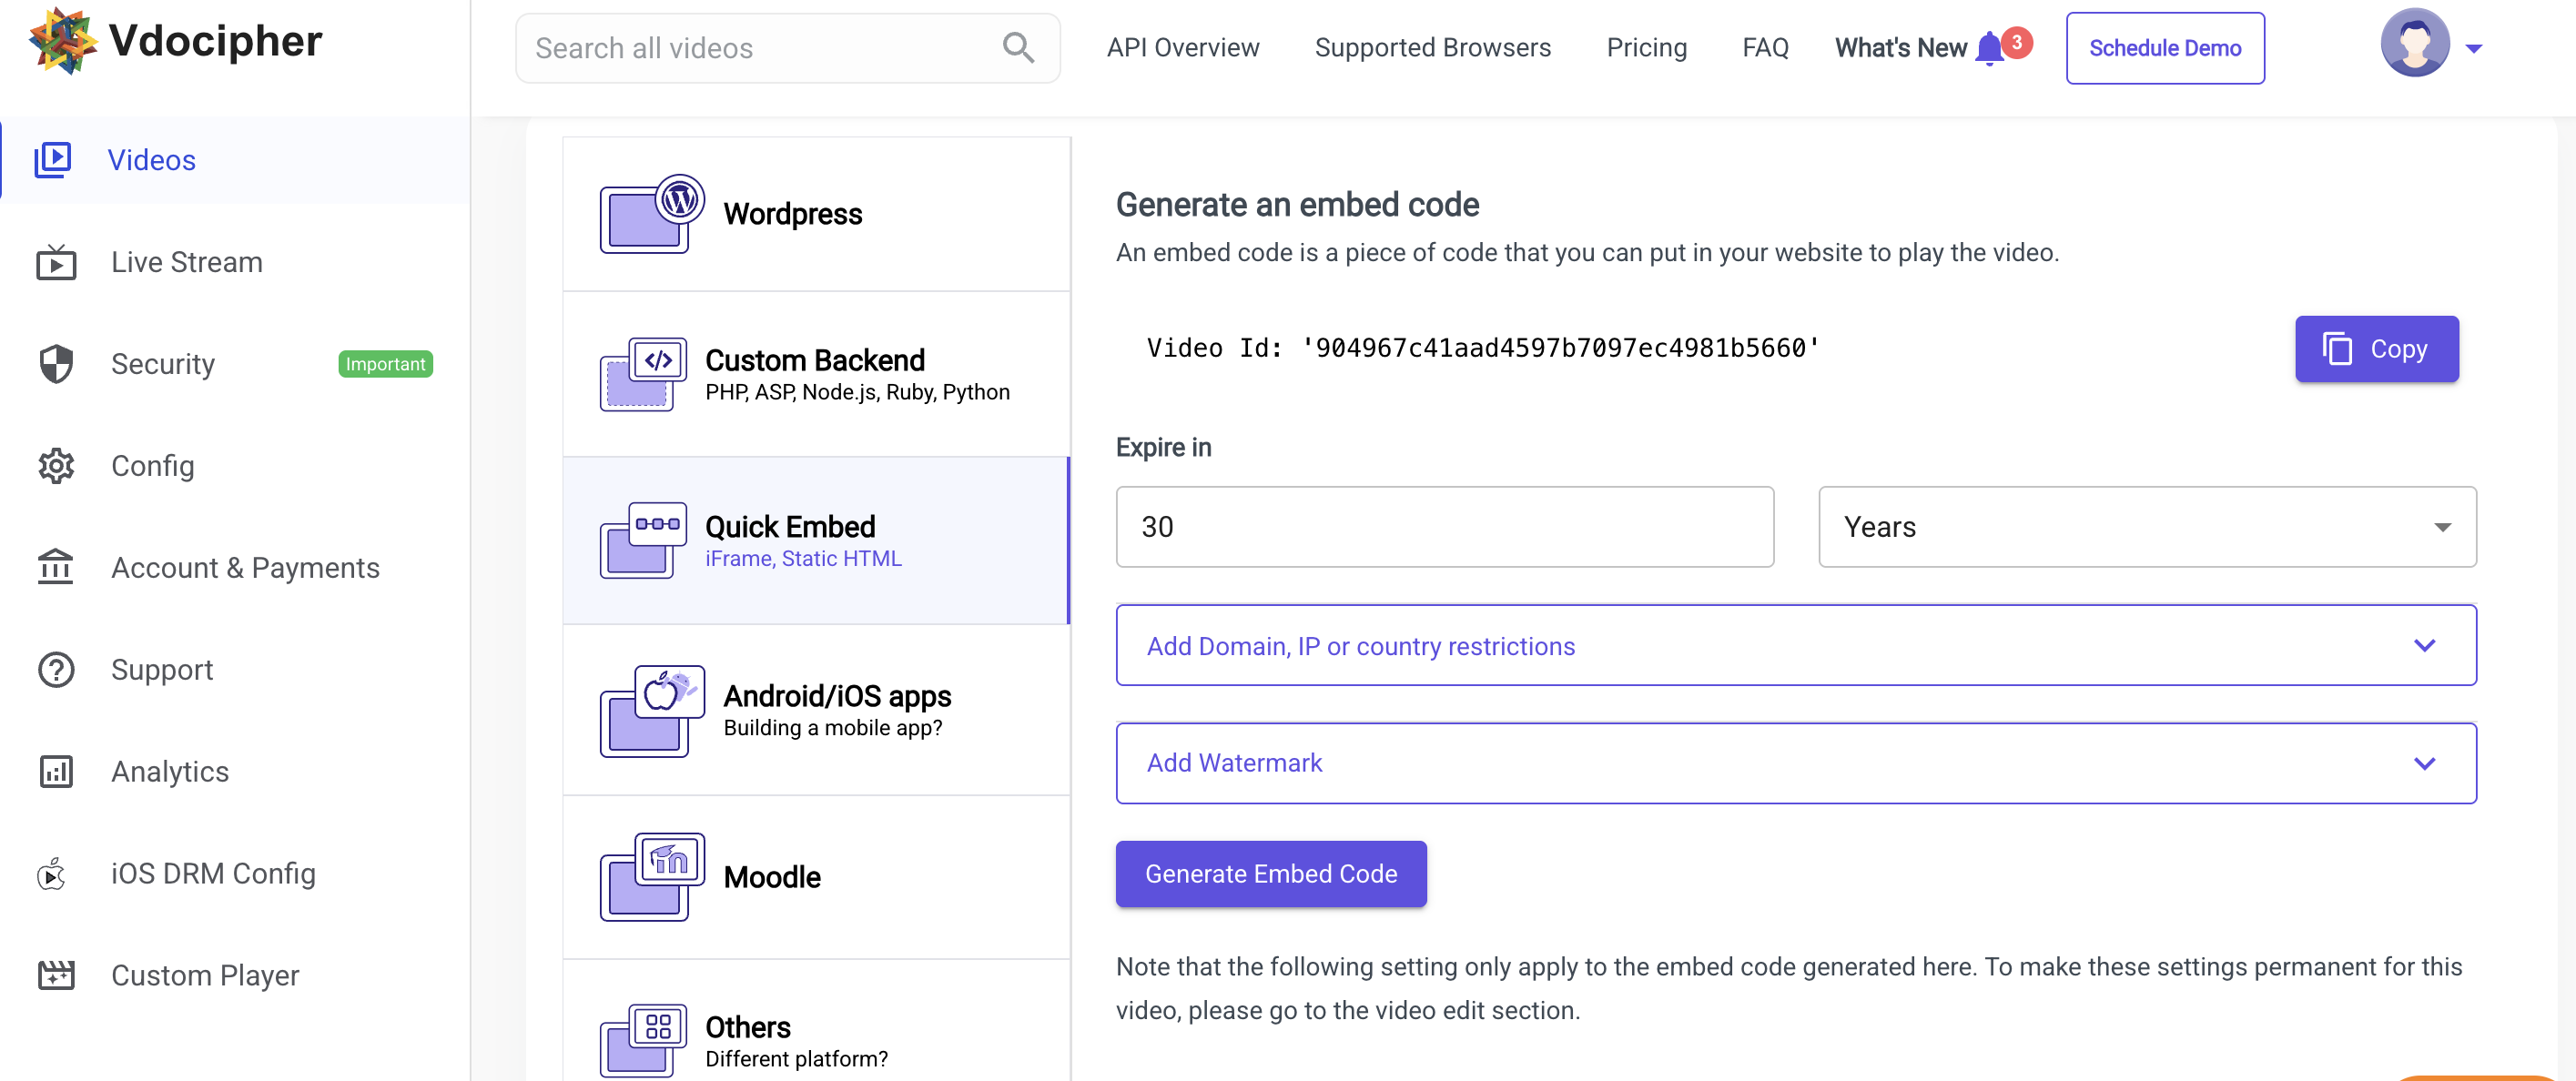Image resolution: width=2576 pixels, height=1081 pixels.
Task: Switch to the Wordpress embed tab
Action: 816,213
